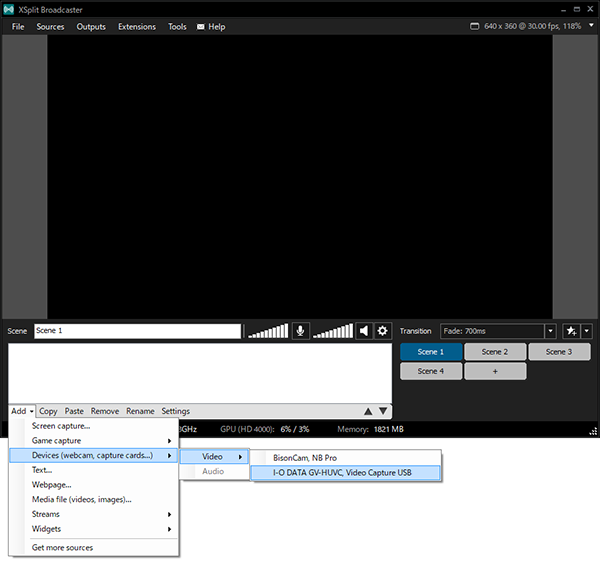Open audio settings gear icon
600x561 pixels.
tap(382, 331)
